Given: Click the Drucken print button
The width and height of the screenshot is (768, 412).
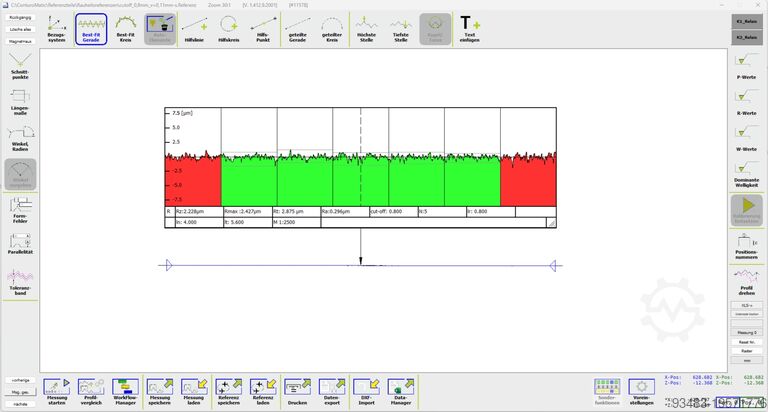Looking at the screenshot, I should (x=297, y=390).
